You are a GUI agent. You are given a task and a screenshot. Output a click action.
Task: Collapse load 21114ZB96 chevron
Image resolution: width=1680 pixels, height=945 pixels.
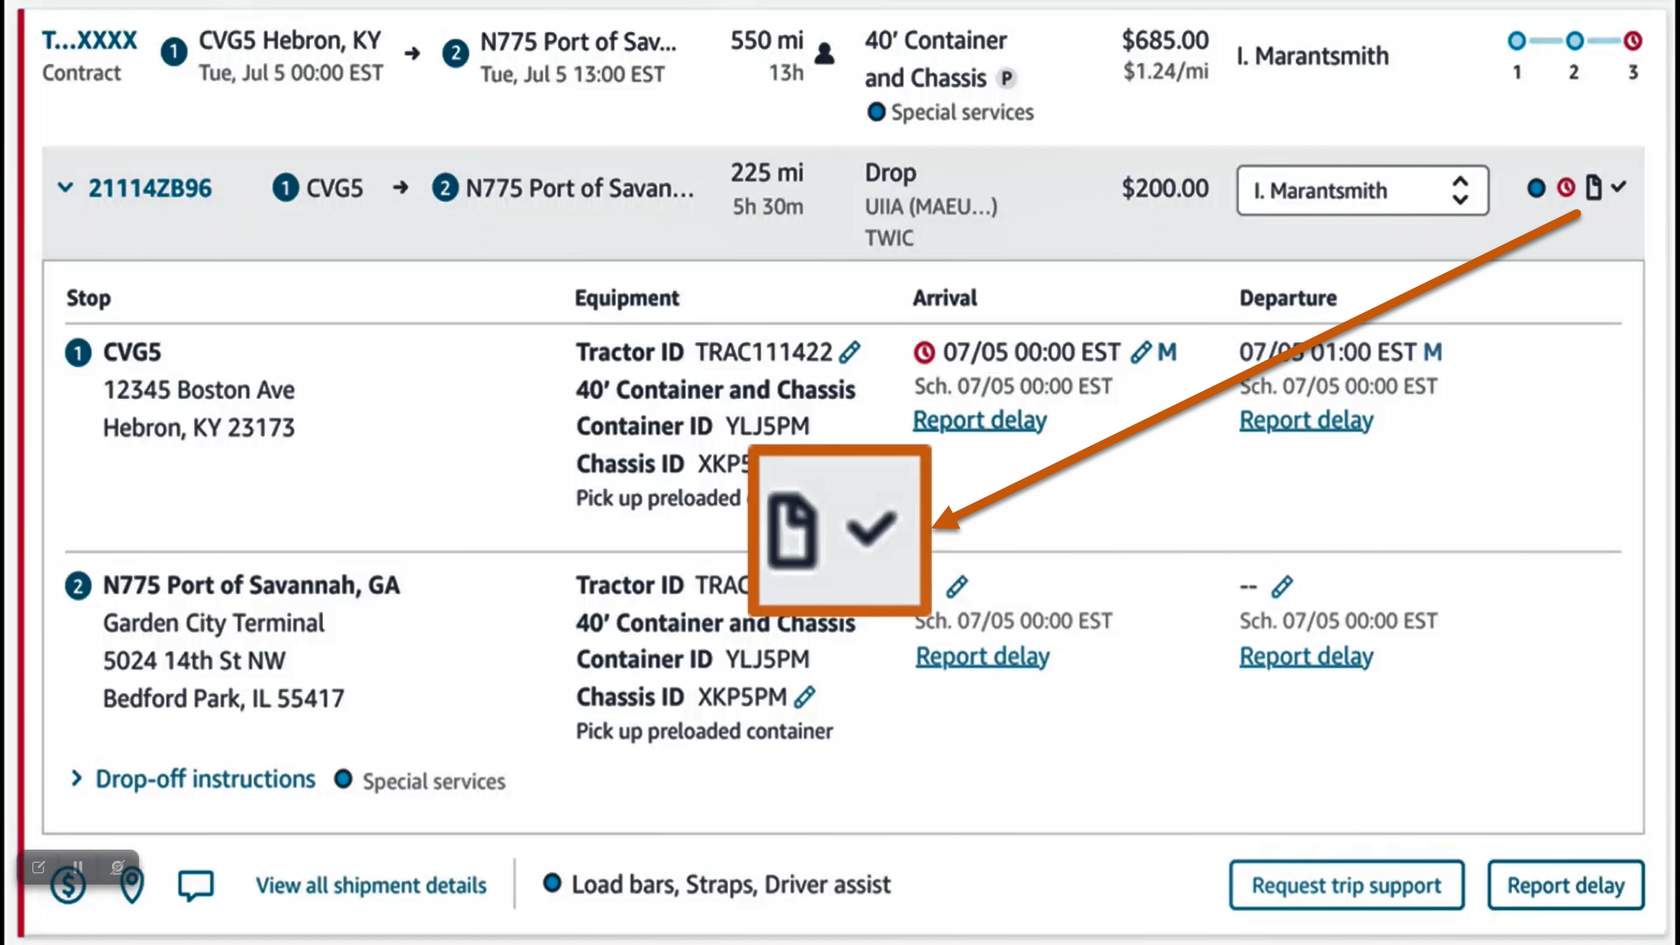(x=65, y=188)
